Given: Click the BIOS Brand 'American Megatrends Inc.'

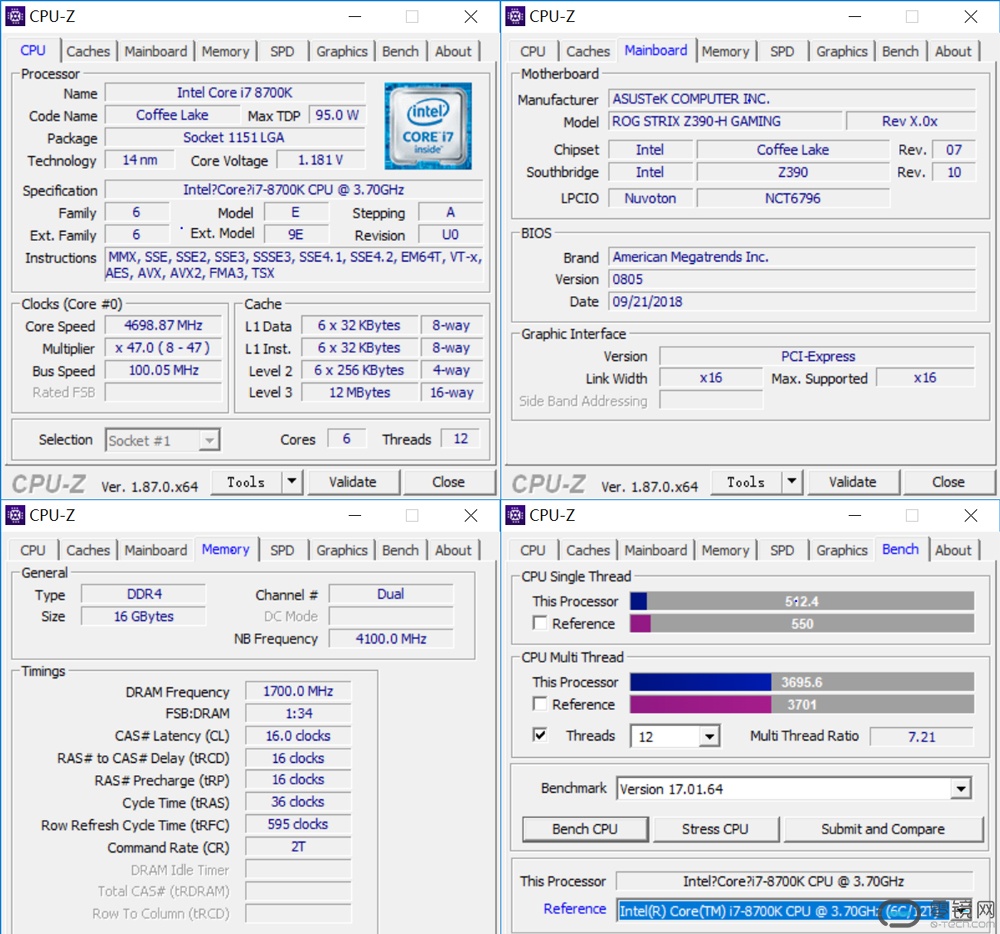Looking at the screenshot, I should click(792, 257).
